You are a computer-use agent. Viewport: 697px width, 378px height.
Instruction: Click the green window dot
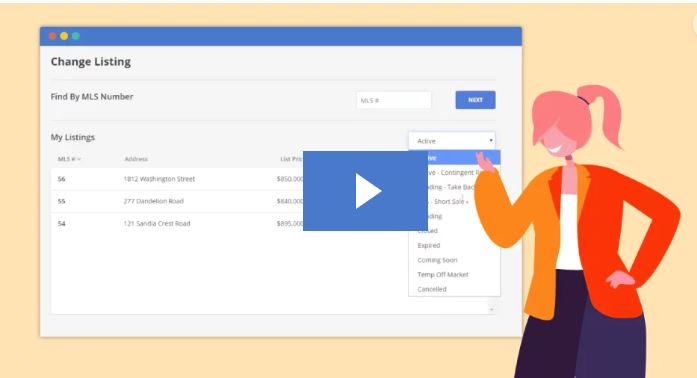pyautogui.click(x=76, y=36)
